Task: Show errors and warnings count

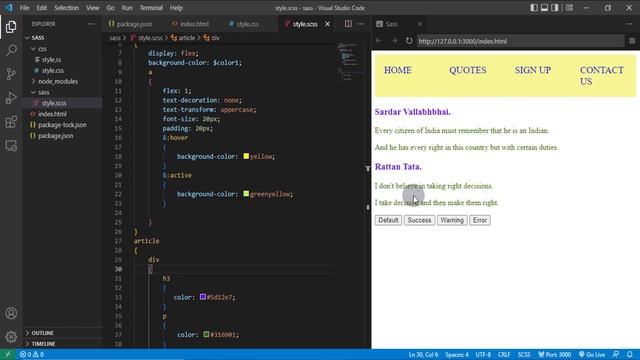Action: click(32, 354)
